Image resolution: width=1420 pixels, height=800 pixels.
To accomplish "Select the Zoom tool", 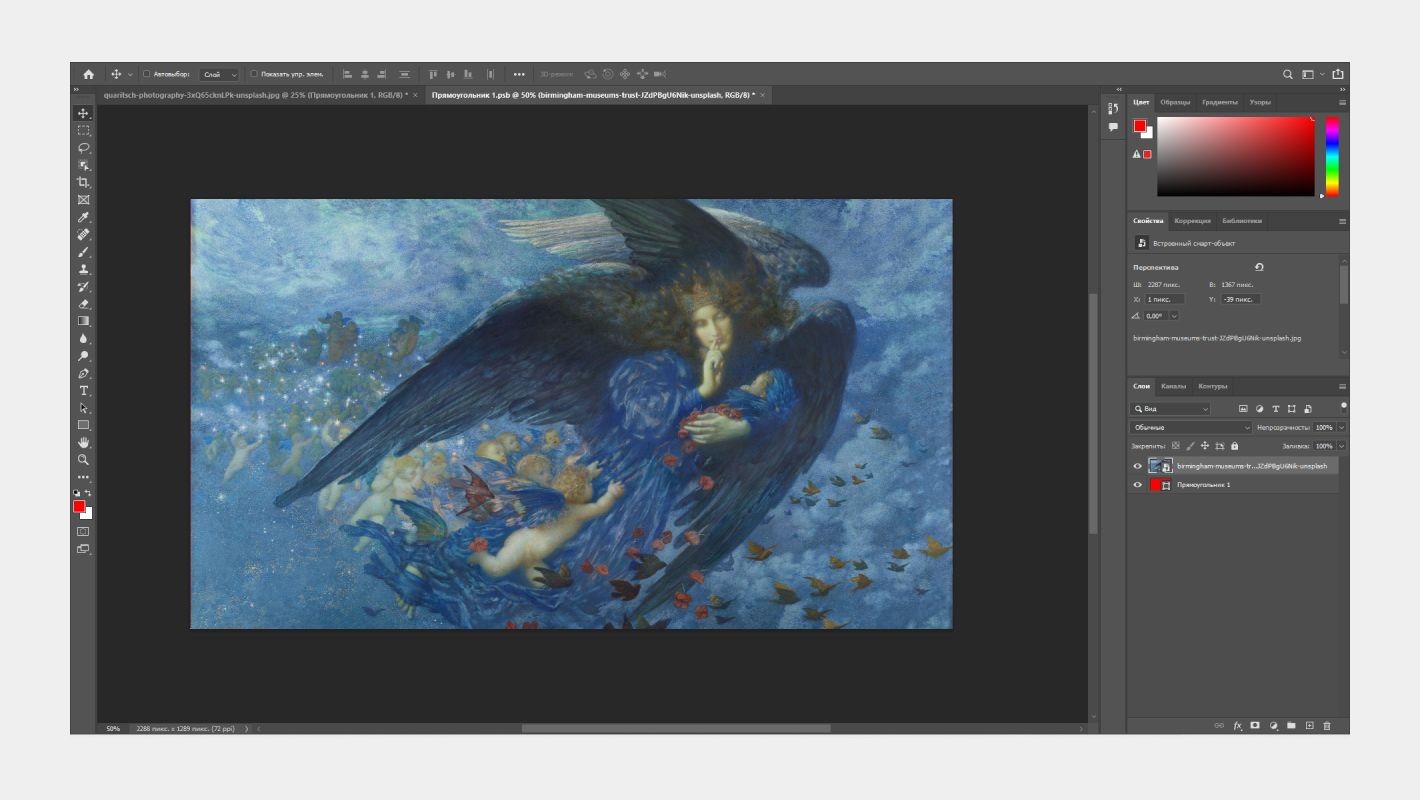I will [84, 460].
